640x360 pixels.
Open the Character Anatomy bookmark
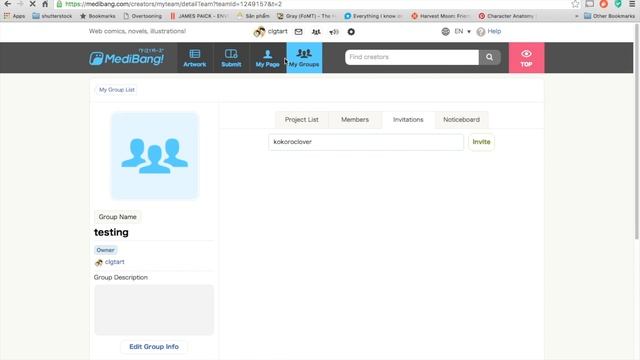click(506, 16)
